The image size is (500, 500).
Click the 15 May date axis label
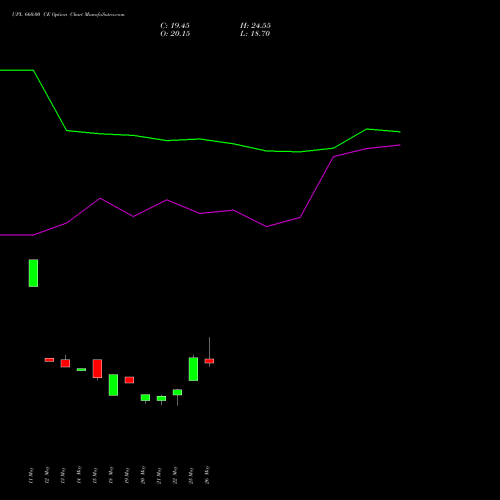tap(95, 476)
